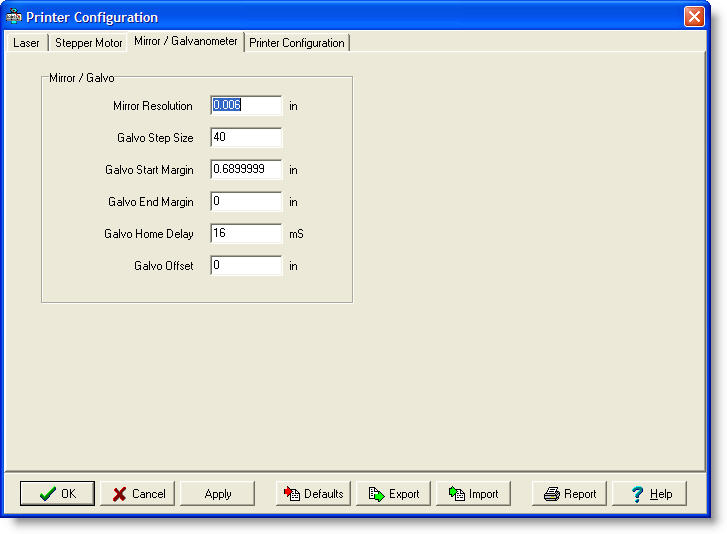This screenshot has height=534, width=727.
Task: Click the Defaults button icon
Action: click(x=292, y=494)
